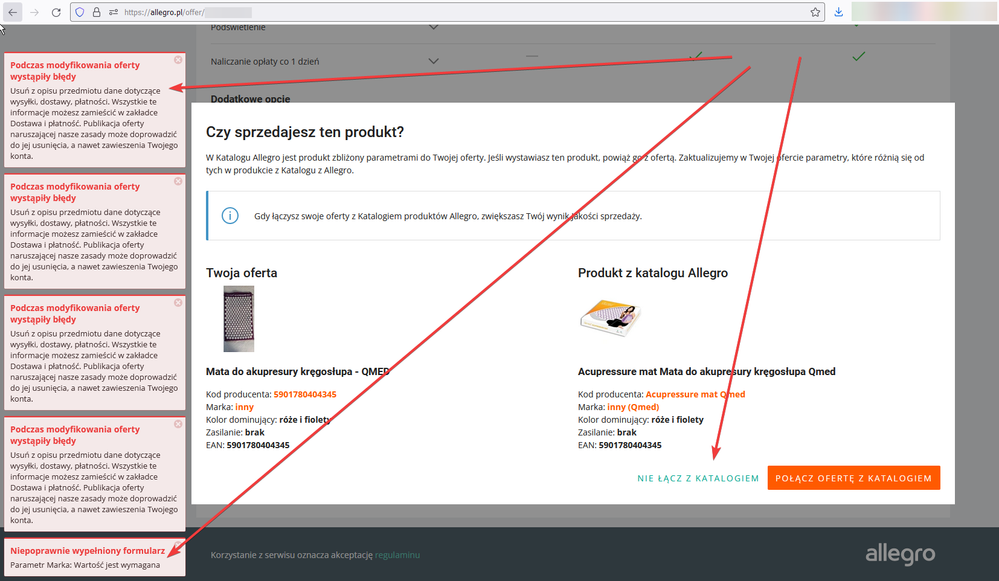
Task: Click the Dodatkowe opcje section heading
Action: 250,99
